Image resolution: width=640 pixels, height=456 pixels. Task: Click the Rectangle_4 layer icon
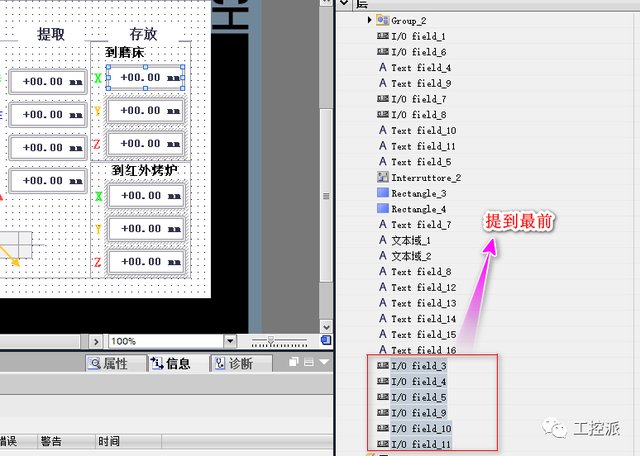point(382,209)
